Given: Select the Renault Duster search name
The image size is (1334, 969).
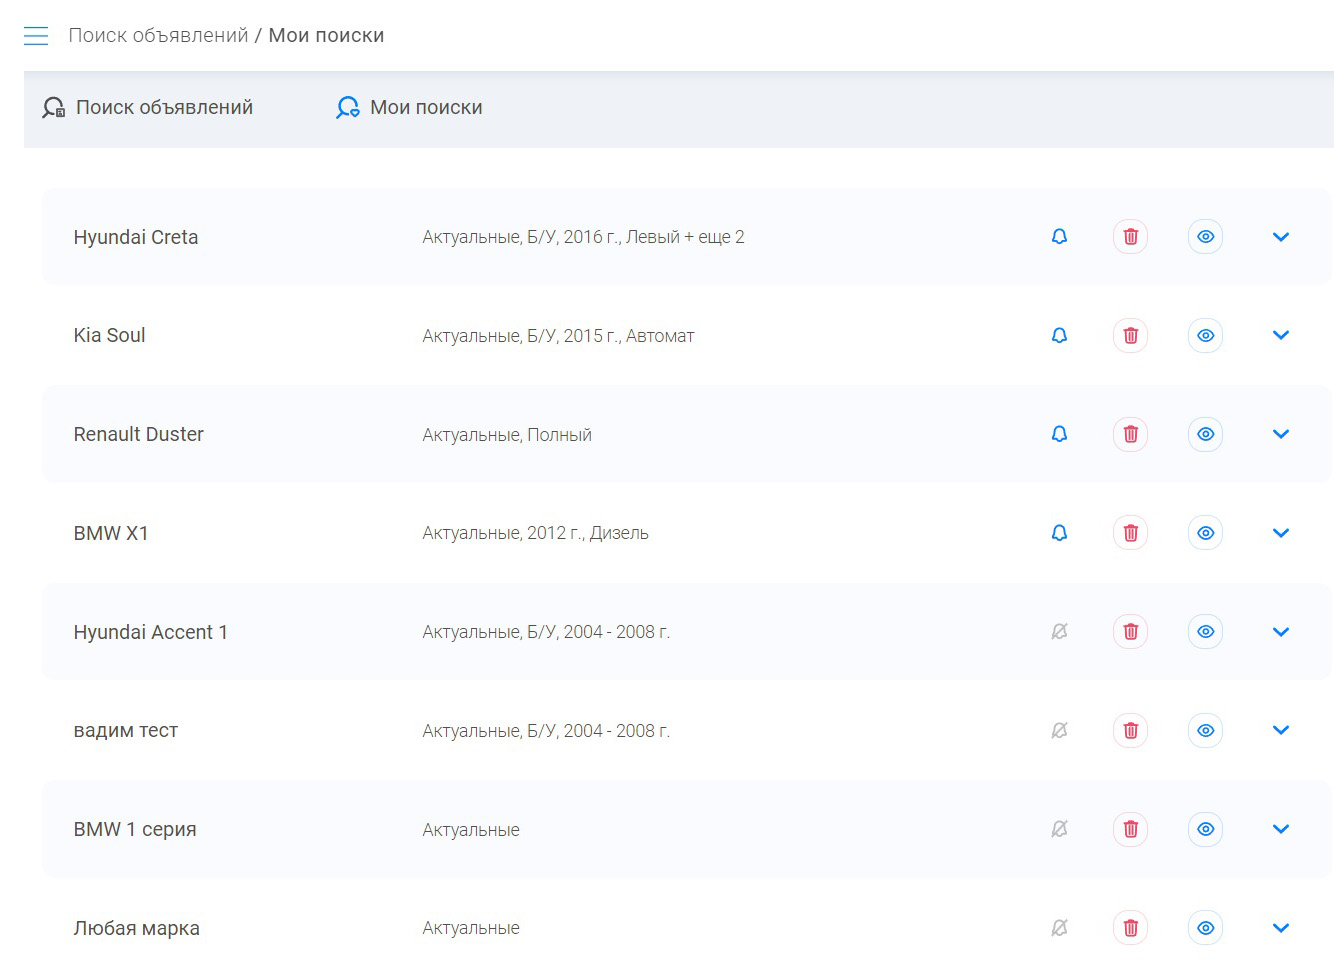Looking at the screenshot, I should click(138, 434).
